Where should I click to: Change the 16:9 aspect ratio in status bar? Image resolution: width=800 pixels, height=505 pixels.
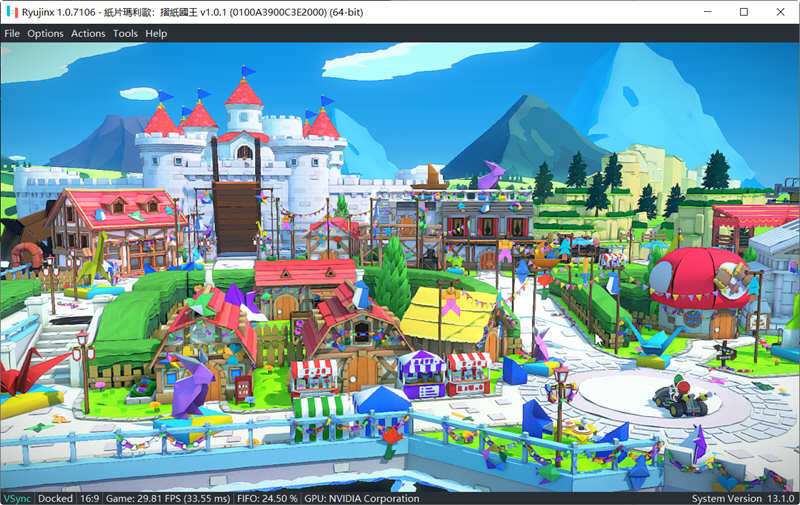[89, 498]
